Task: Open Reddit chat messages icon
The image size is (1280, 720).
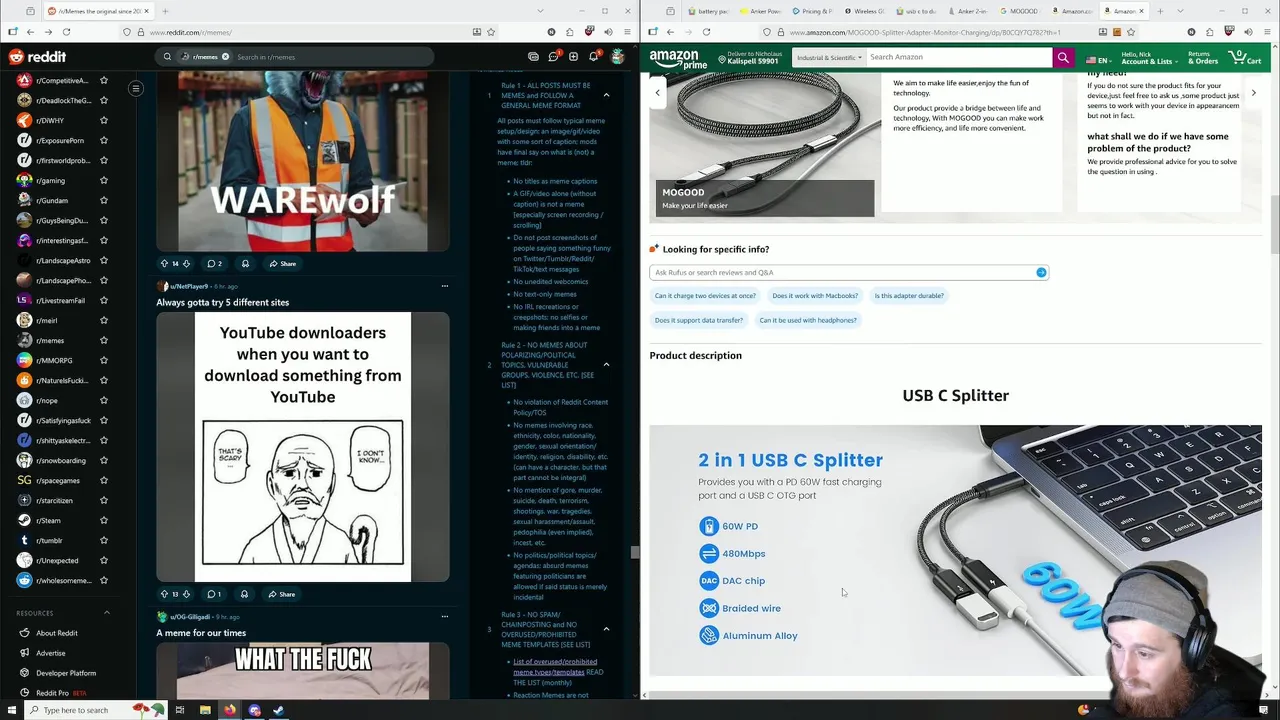Action: (553, 57)
